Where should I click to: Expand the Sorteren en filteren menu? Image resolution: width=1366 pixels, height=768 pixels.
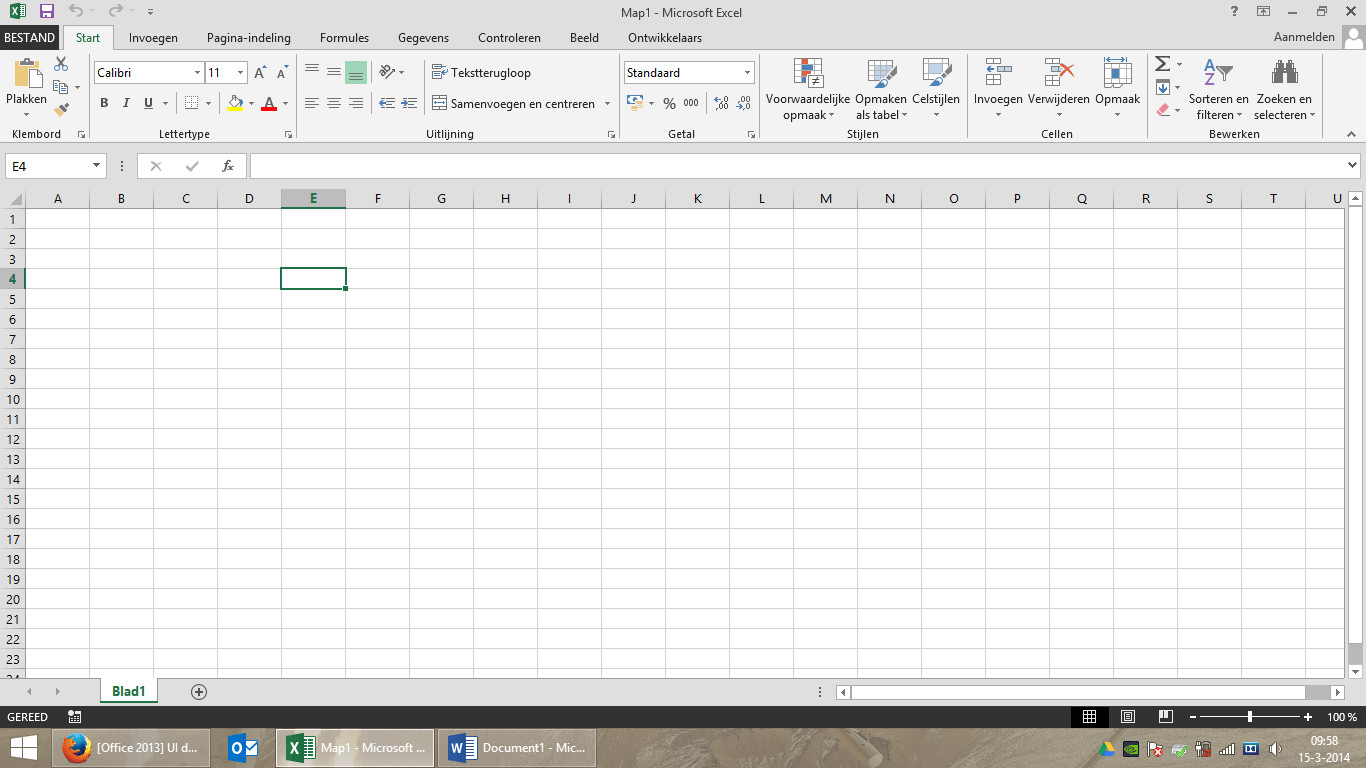pos(1218,89)
